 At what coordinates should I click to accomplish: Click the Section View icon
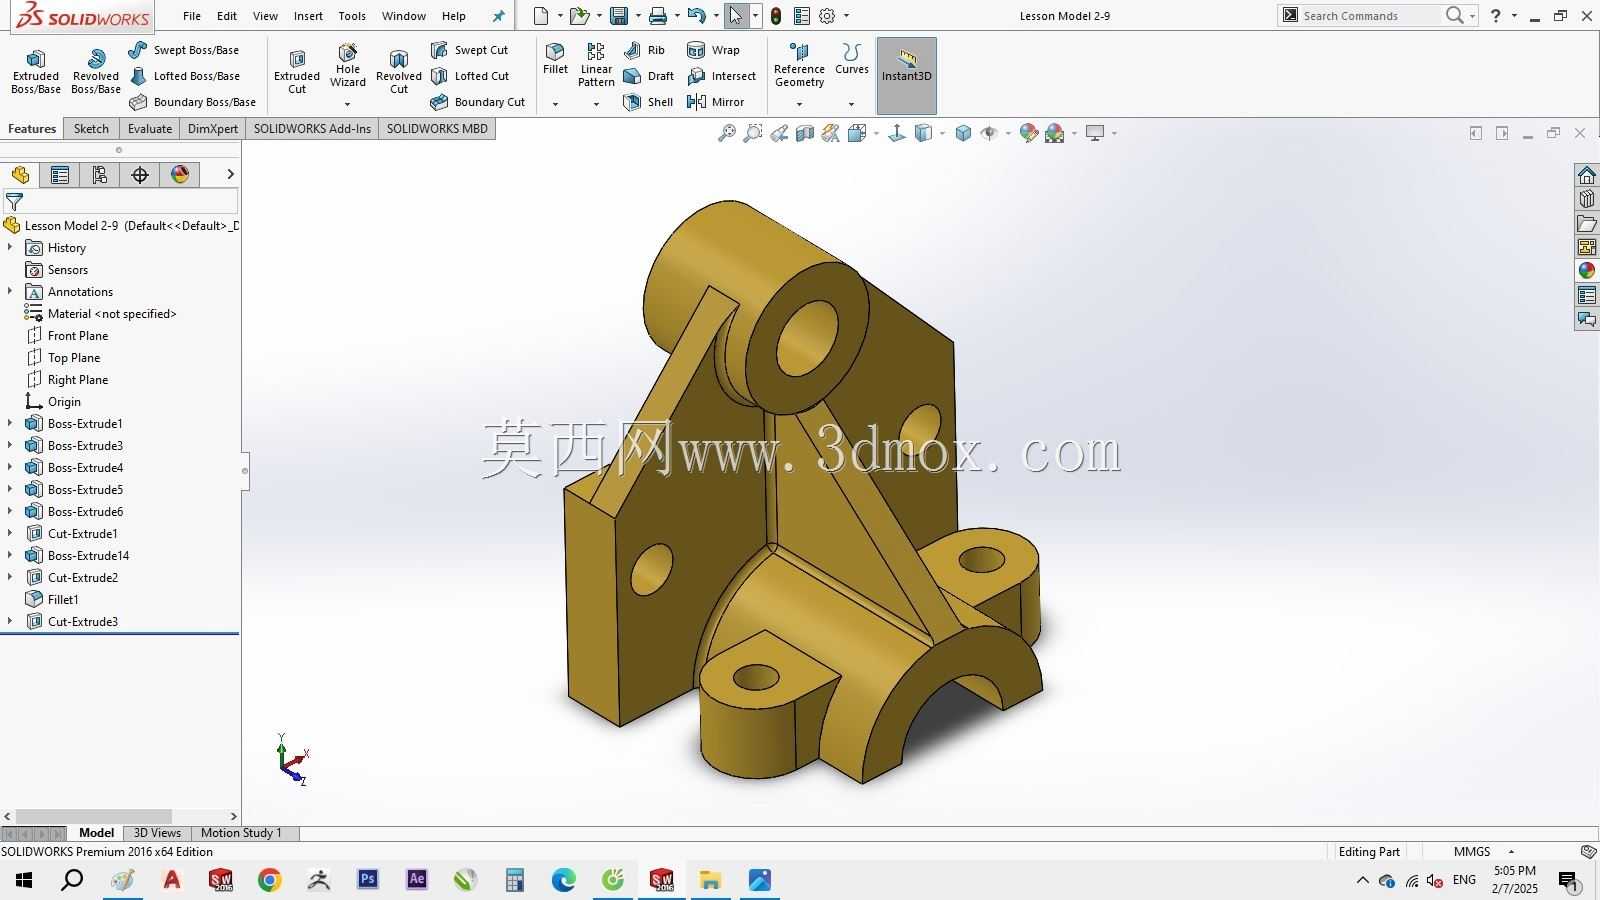pos(805,133)
